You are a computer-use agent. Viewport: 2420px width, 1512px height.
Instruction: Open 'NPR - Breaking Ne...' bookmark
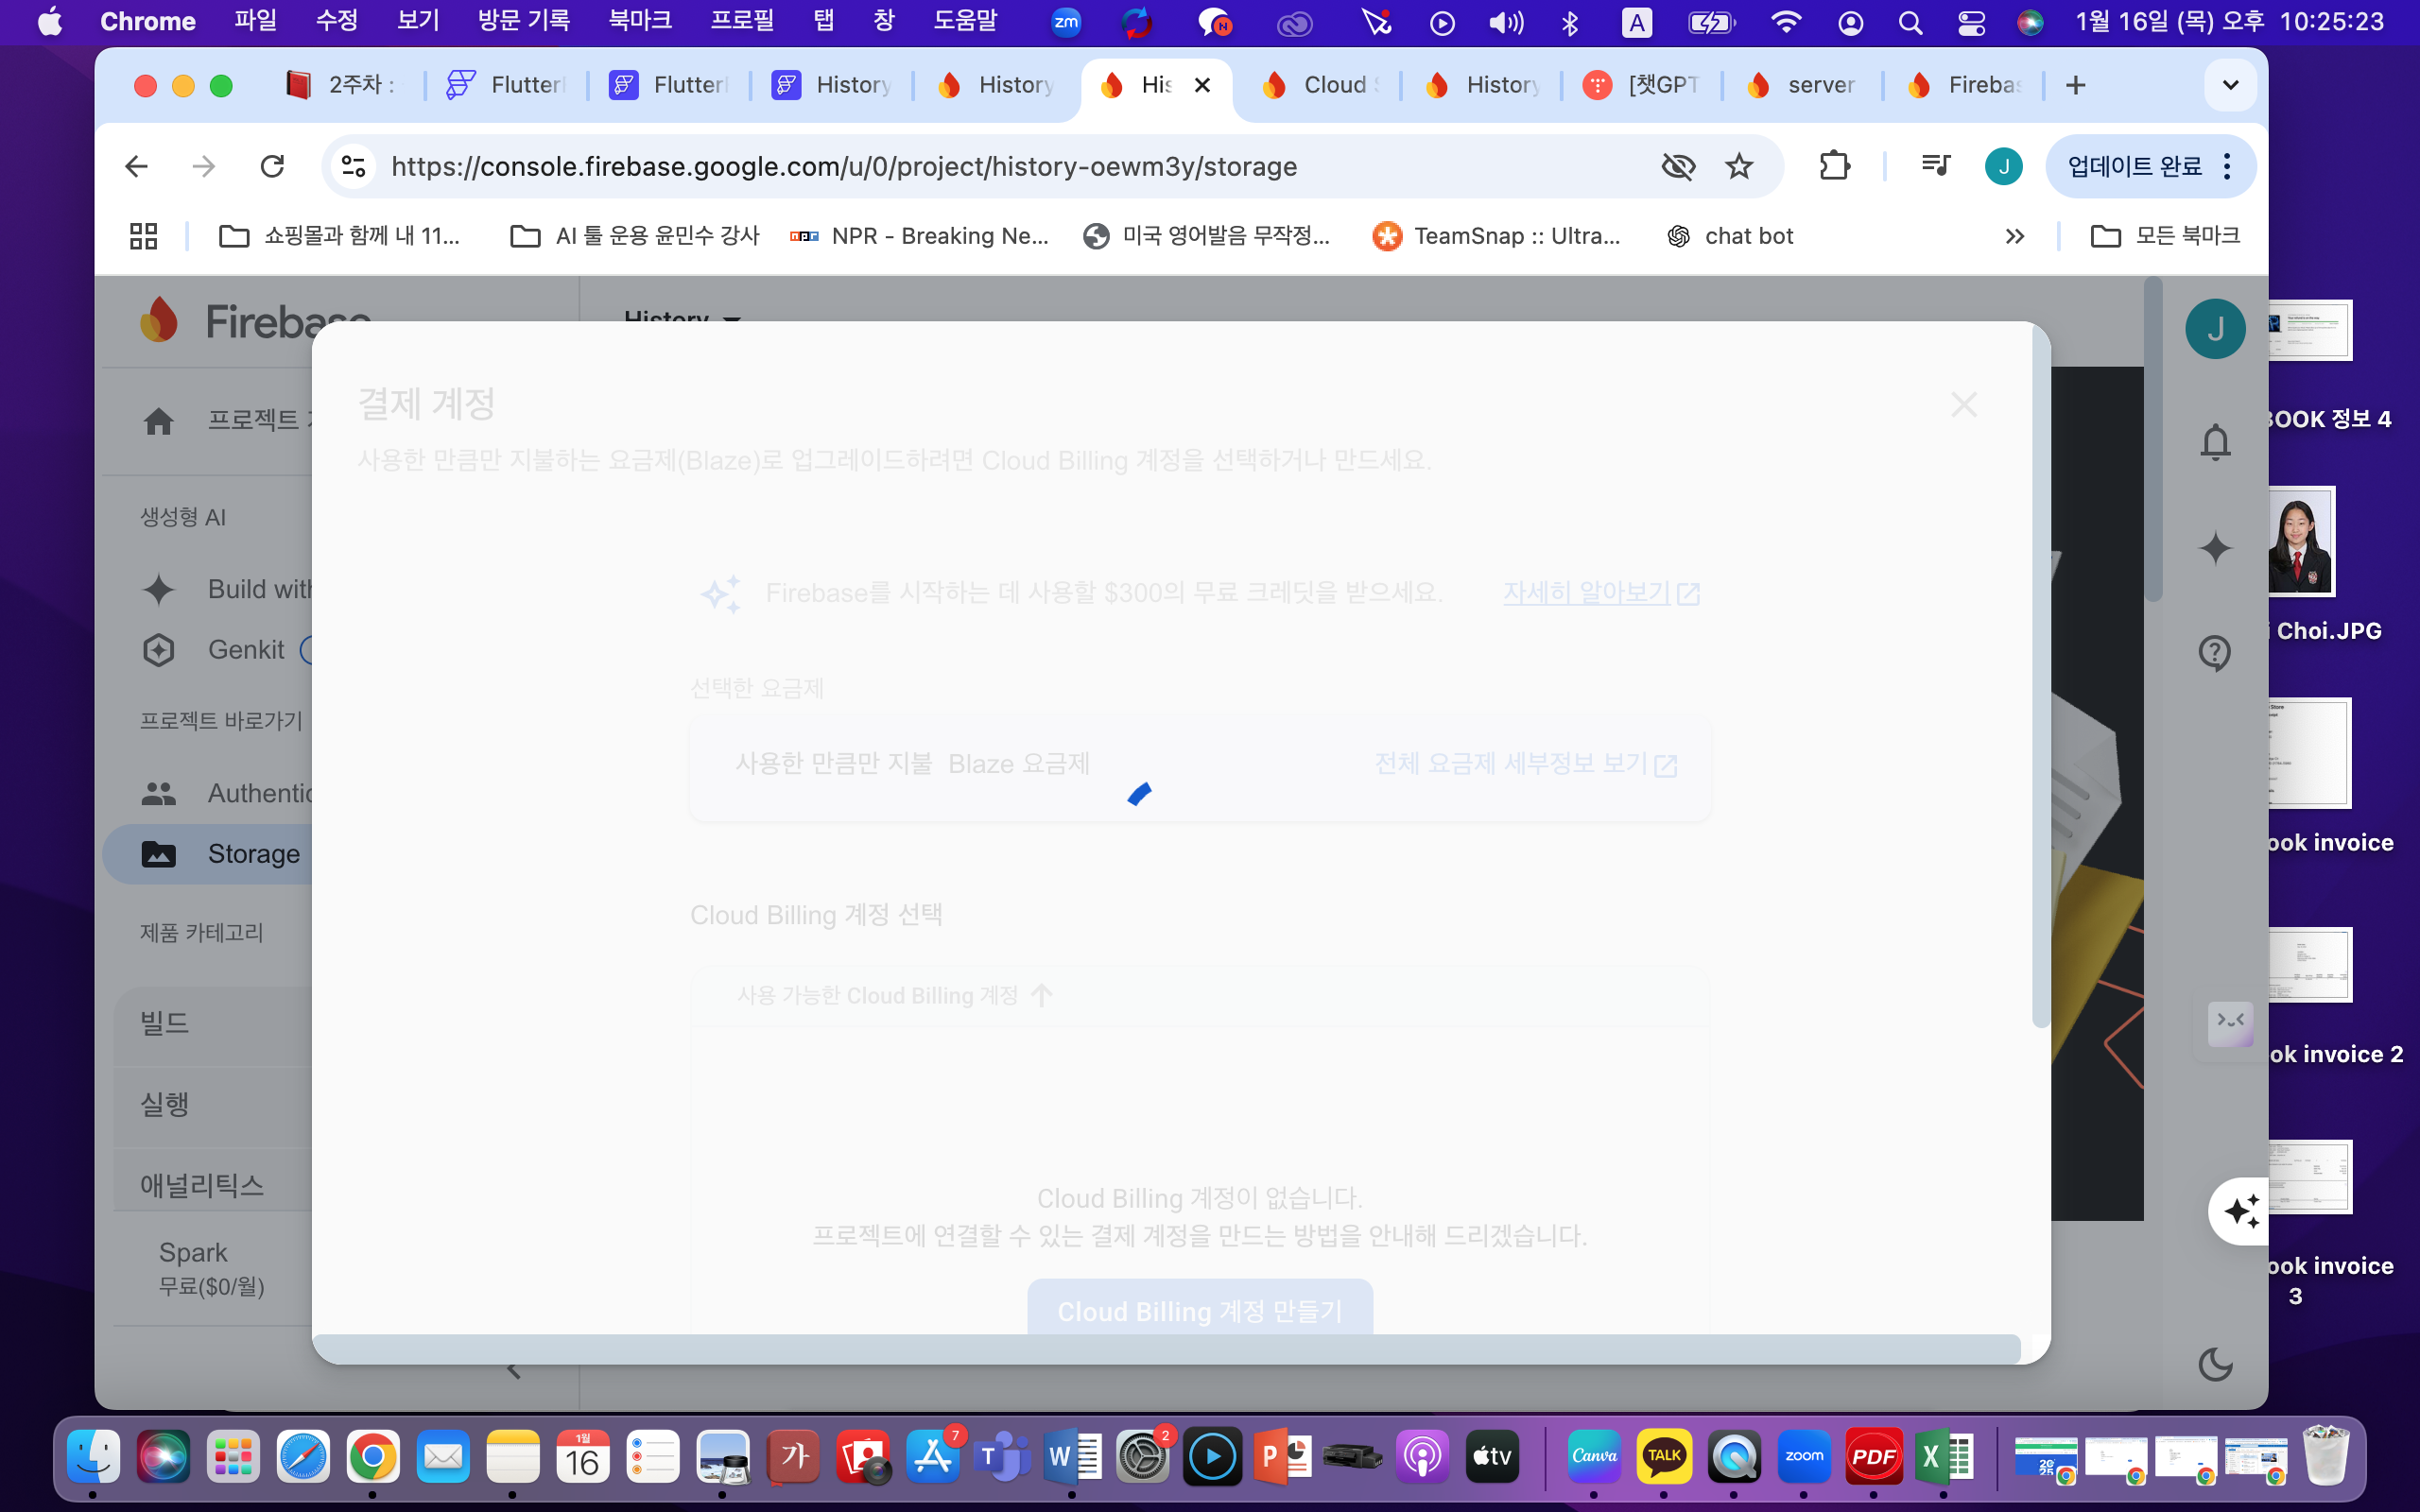coord(919,236)
